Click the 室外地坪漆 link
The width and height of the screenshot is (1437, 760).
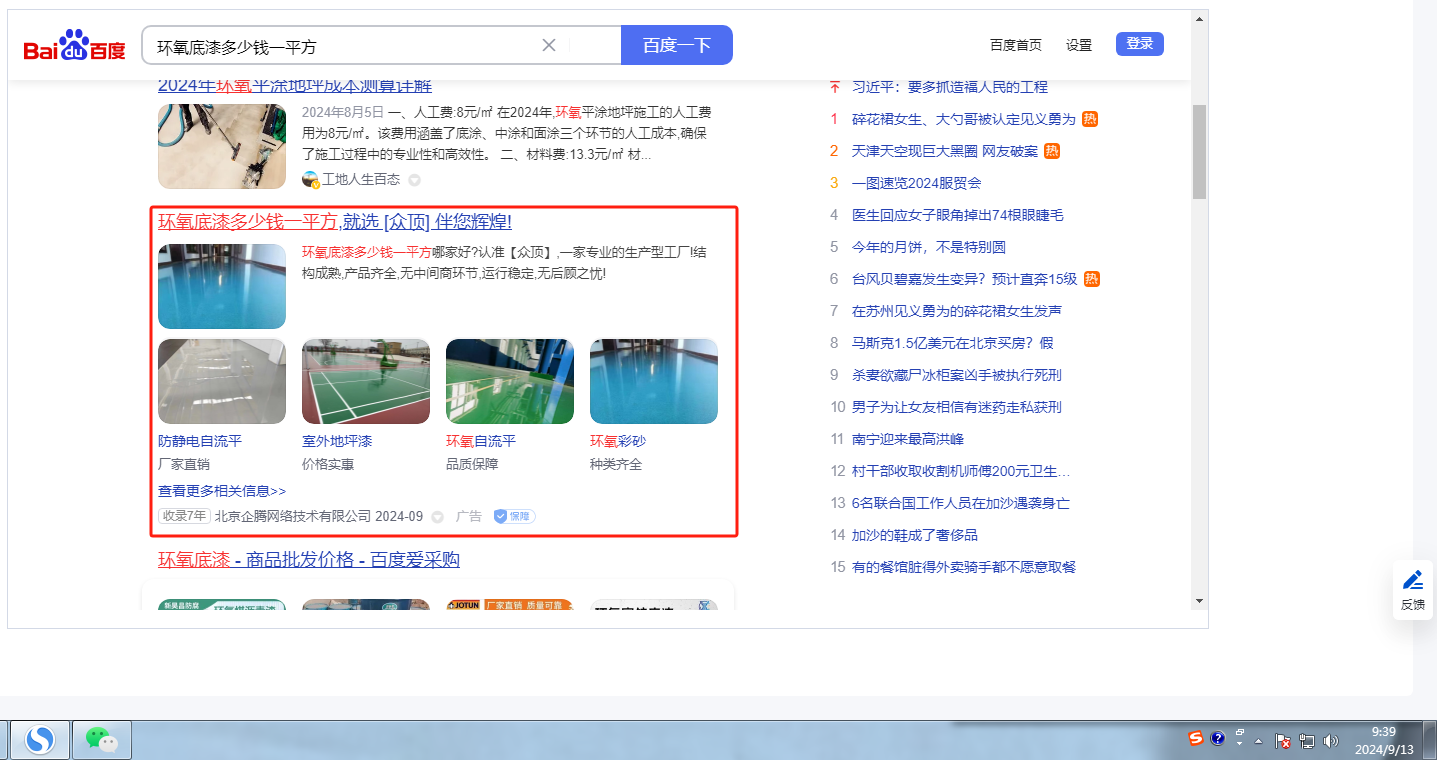tap(337, 441)
